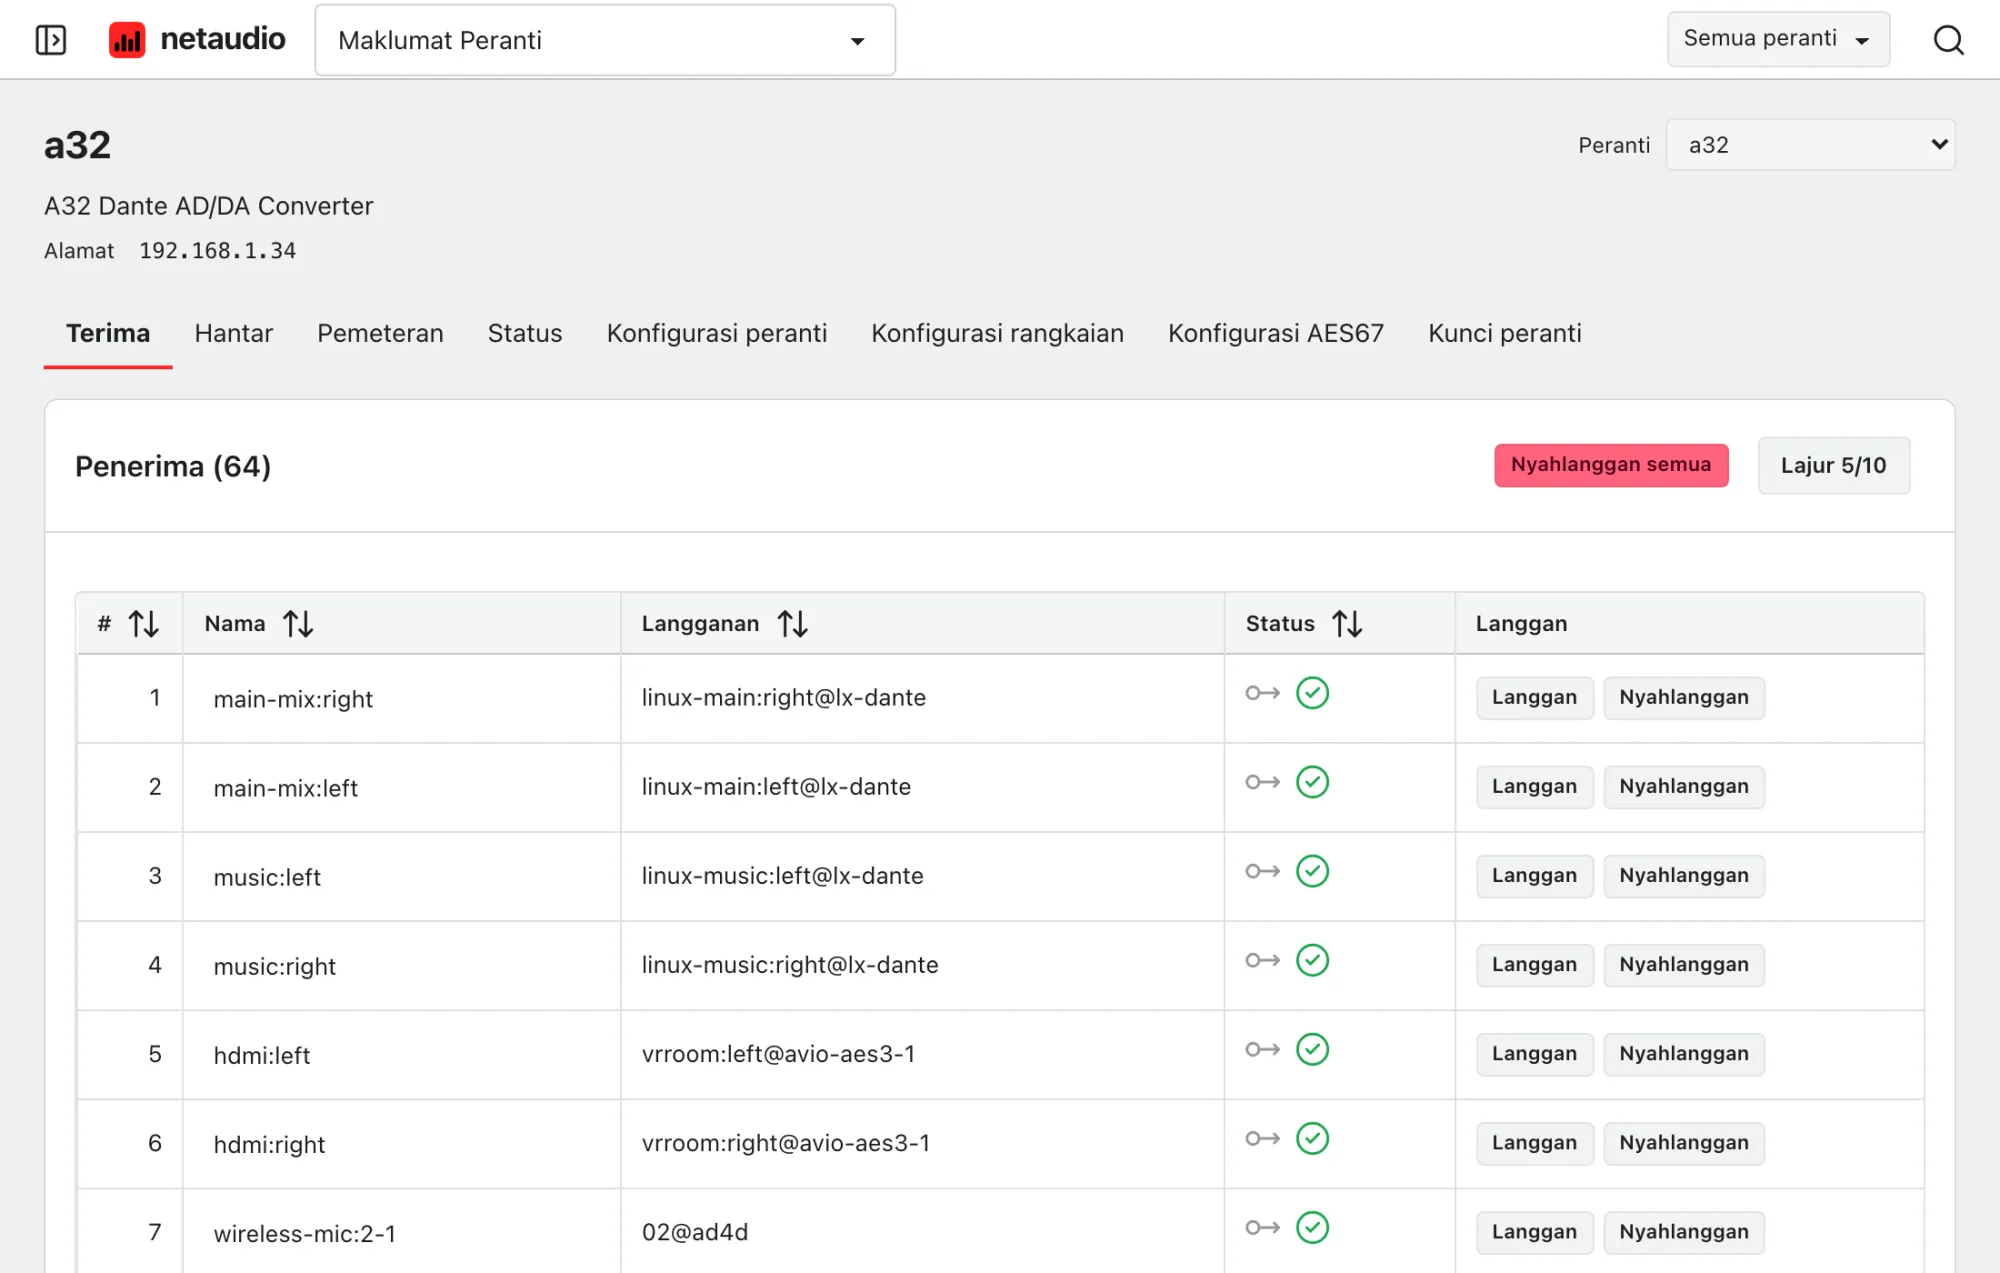The image size is (2000, 1273).
Task: Open the Semua peranti filter dropdown
Action: point(1778,39)
